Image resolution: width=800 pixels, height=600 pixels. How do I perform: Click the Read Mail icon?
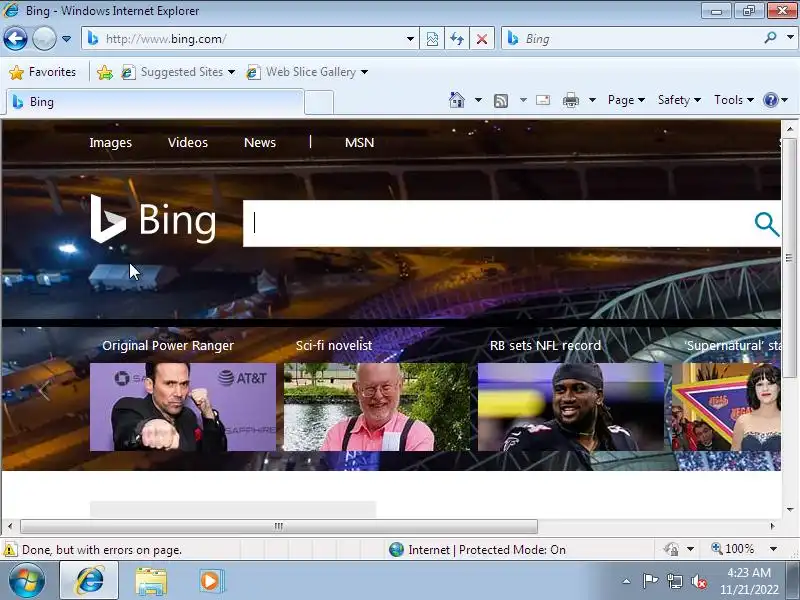543,100
